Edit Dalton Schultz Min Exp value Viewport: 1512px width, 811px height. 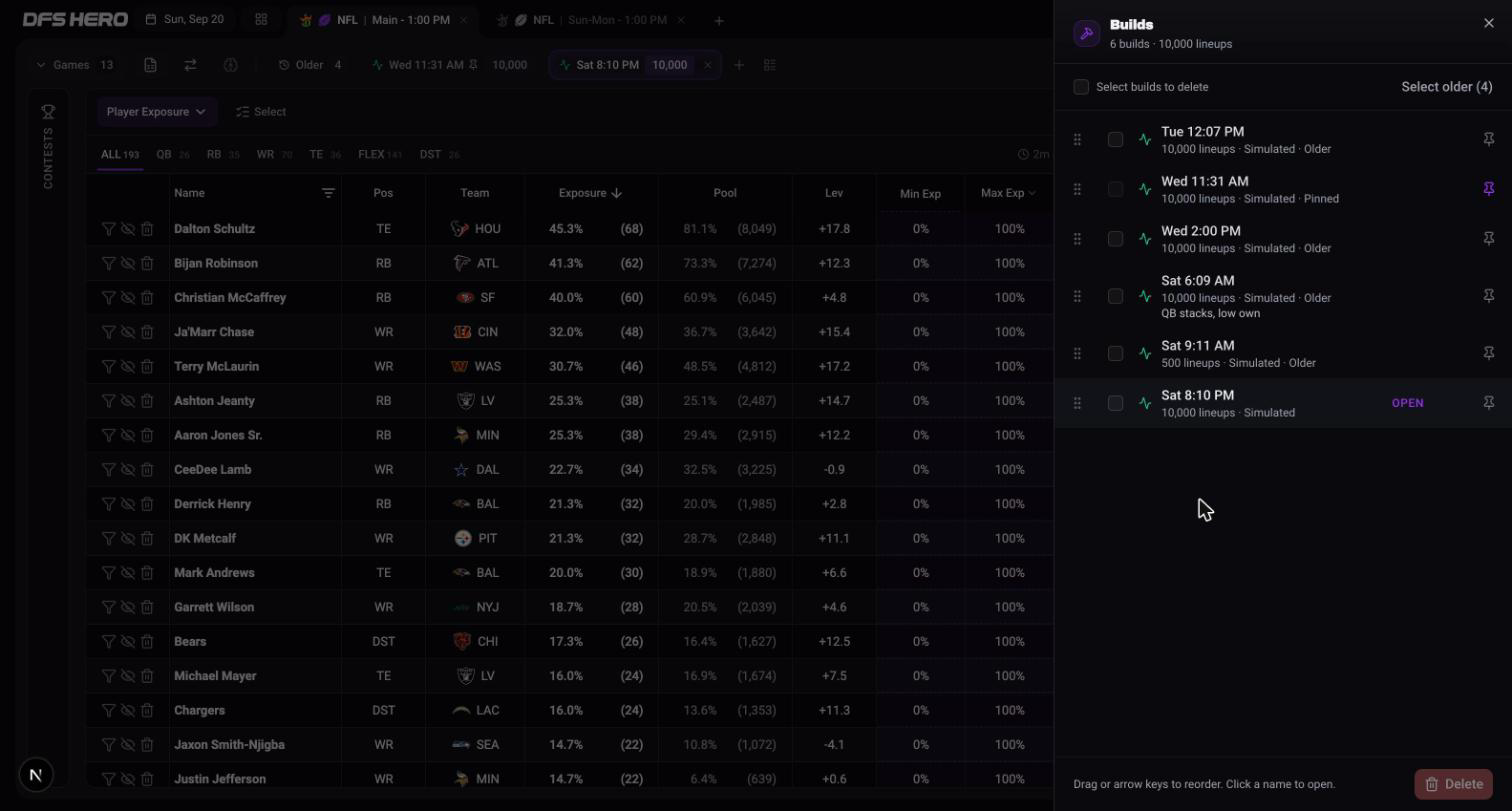click(920, 229)
